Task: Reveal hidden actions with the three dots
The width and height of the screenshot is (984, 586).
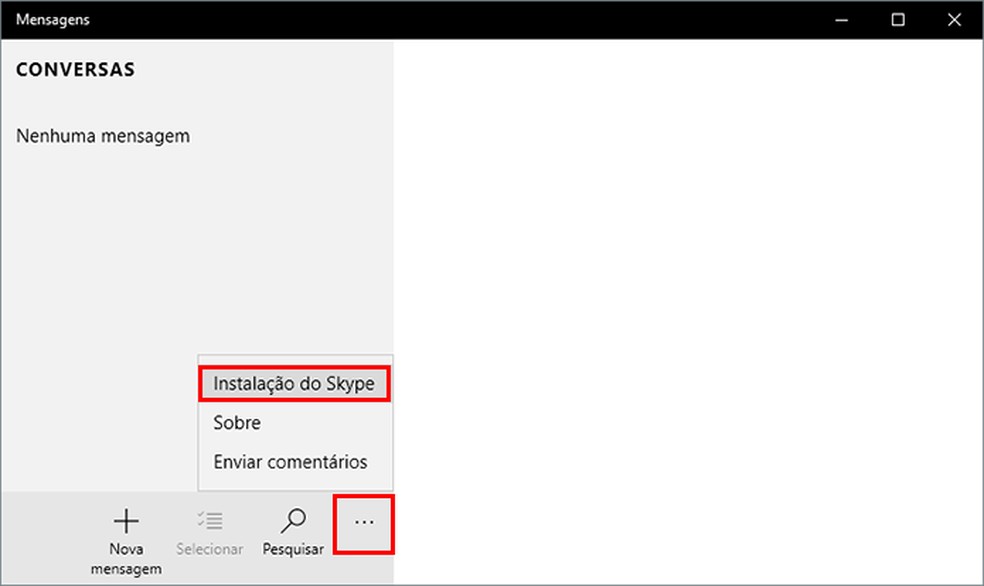Action: point(364,523)
